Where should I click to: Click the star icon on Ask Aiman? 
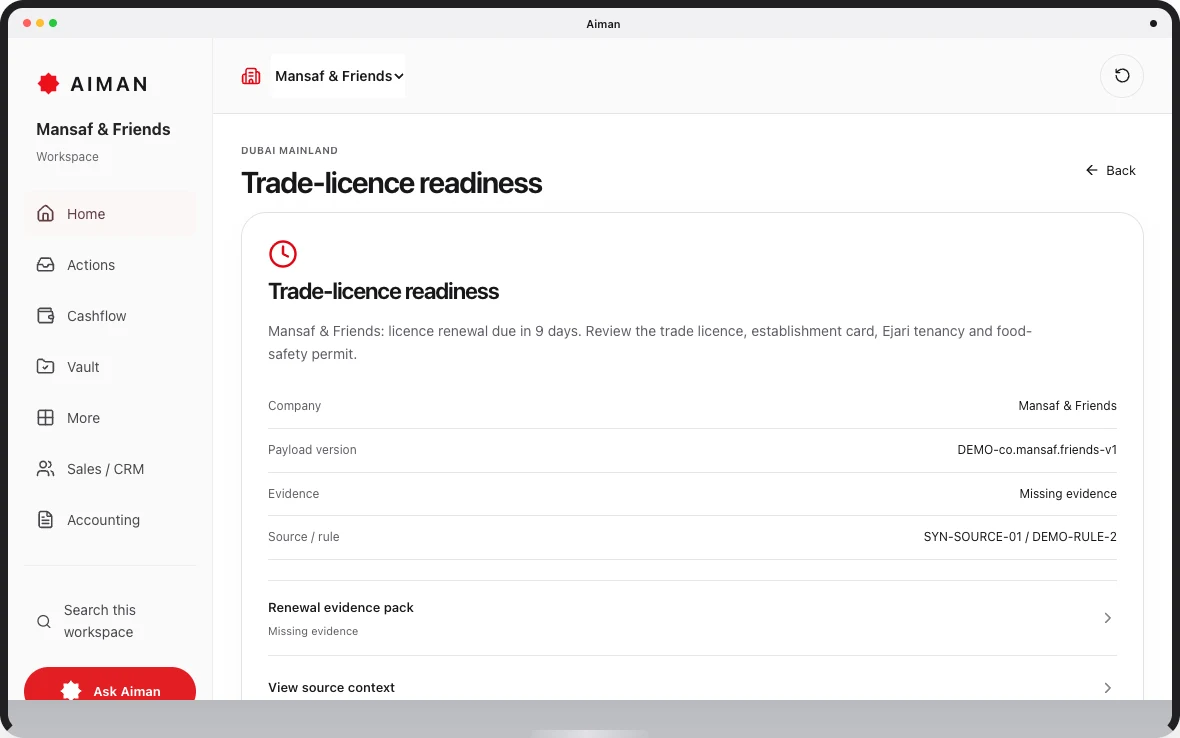pyautogui.click(x=71, y=691)
